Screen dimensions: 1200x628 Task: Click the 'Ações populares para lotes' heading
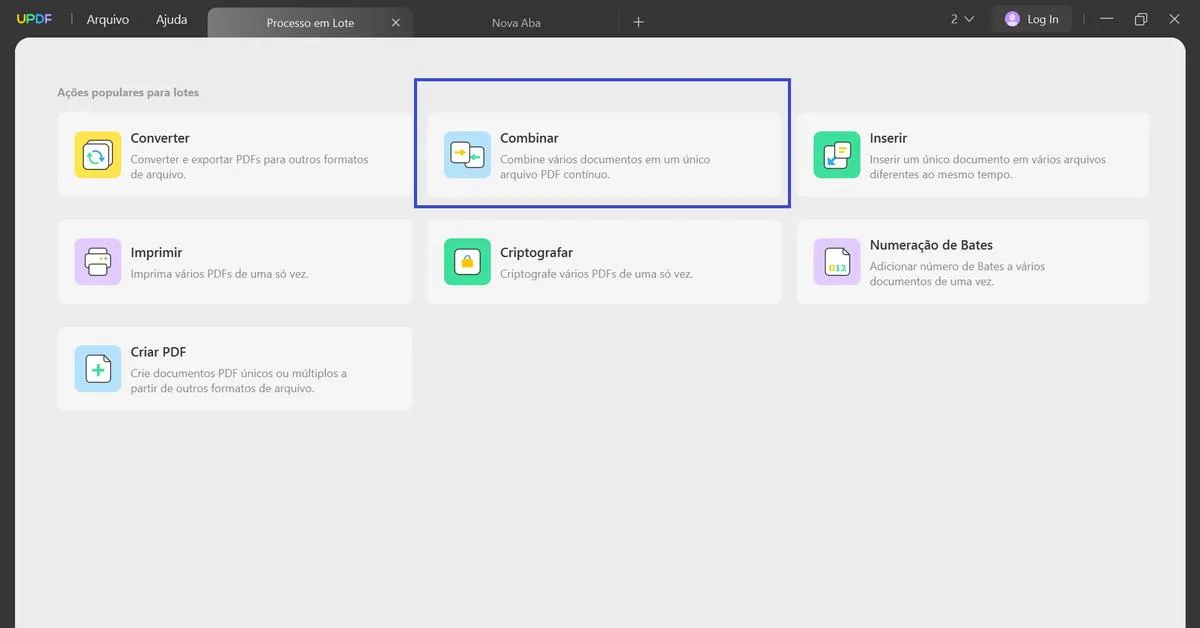tap(128, 93)
